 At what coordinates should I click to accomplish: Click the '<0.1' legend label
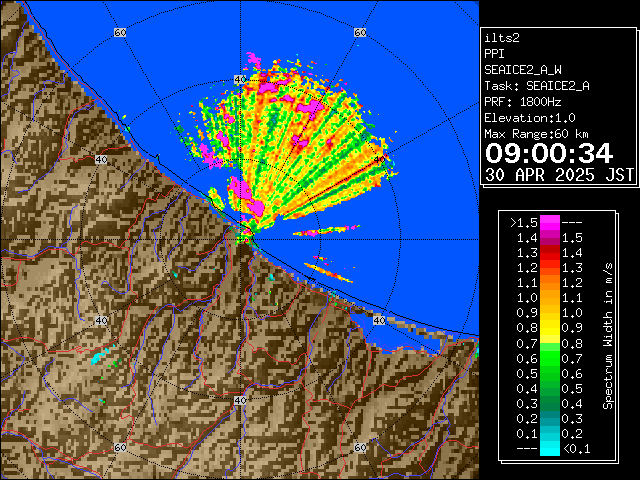[576, 449]
